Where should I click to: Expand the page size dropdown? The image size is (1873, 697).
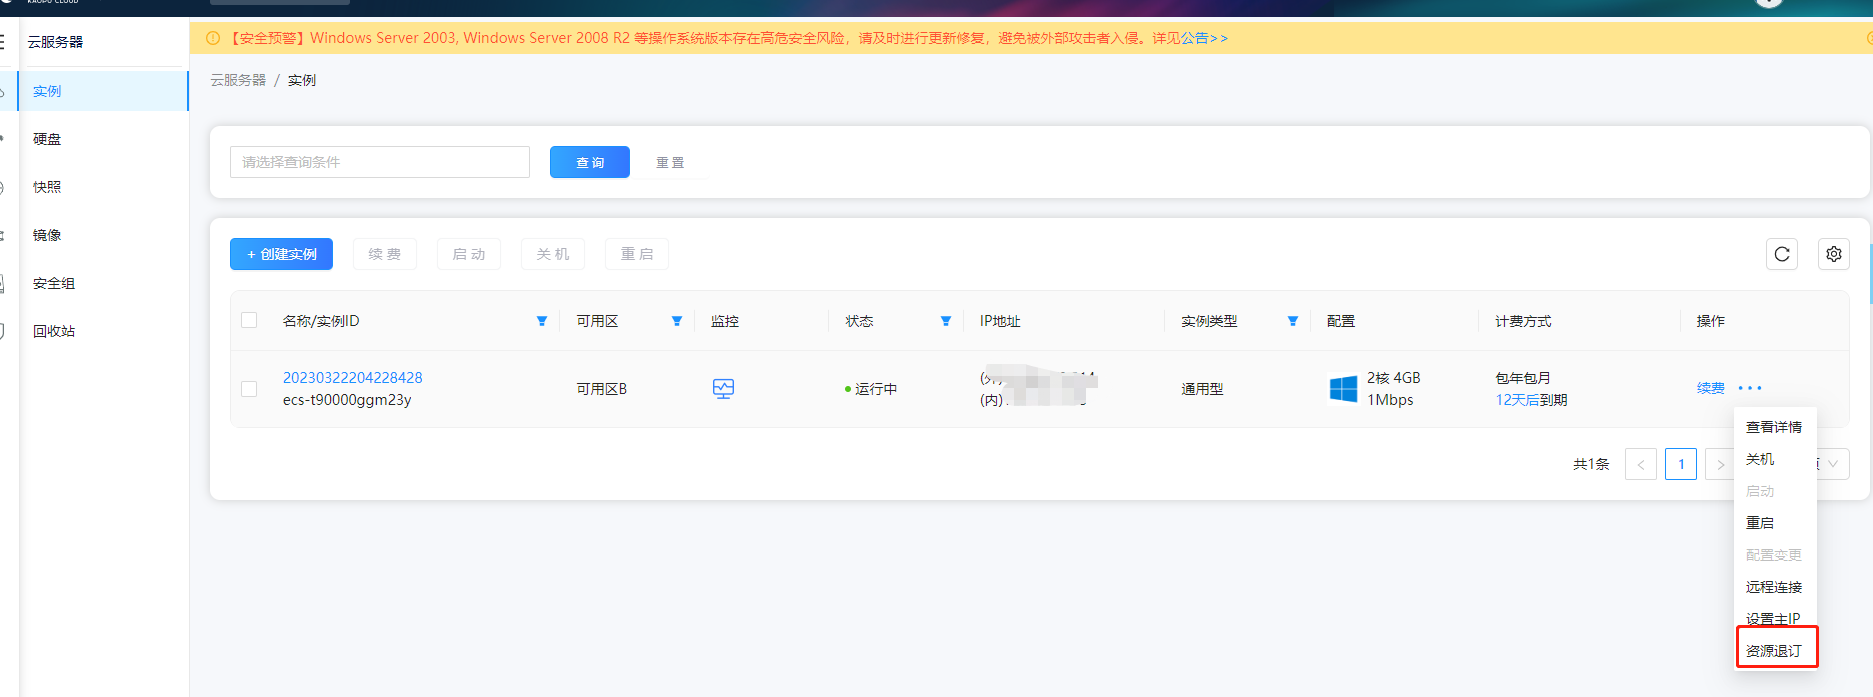(1833, 464)
